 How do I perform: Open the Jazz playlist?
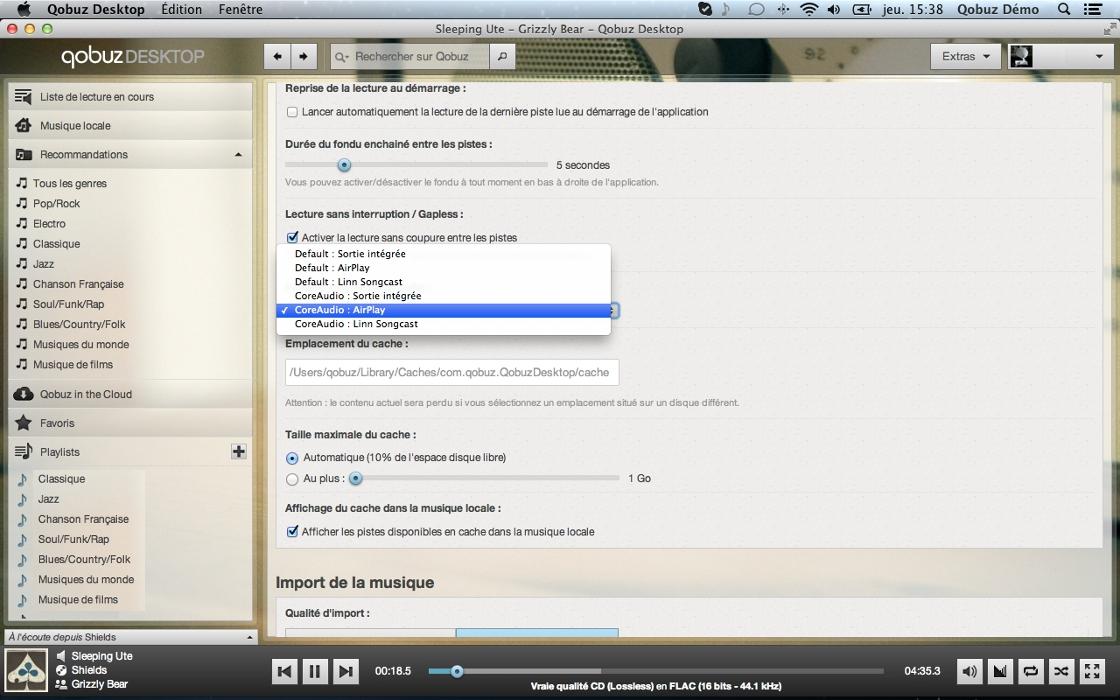pos(48,499)
